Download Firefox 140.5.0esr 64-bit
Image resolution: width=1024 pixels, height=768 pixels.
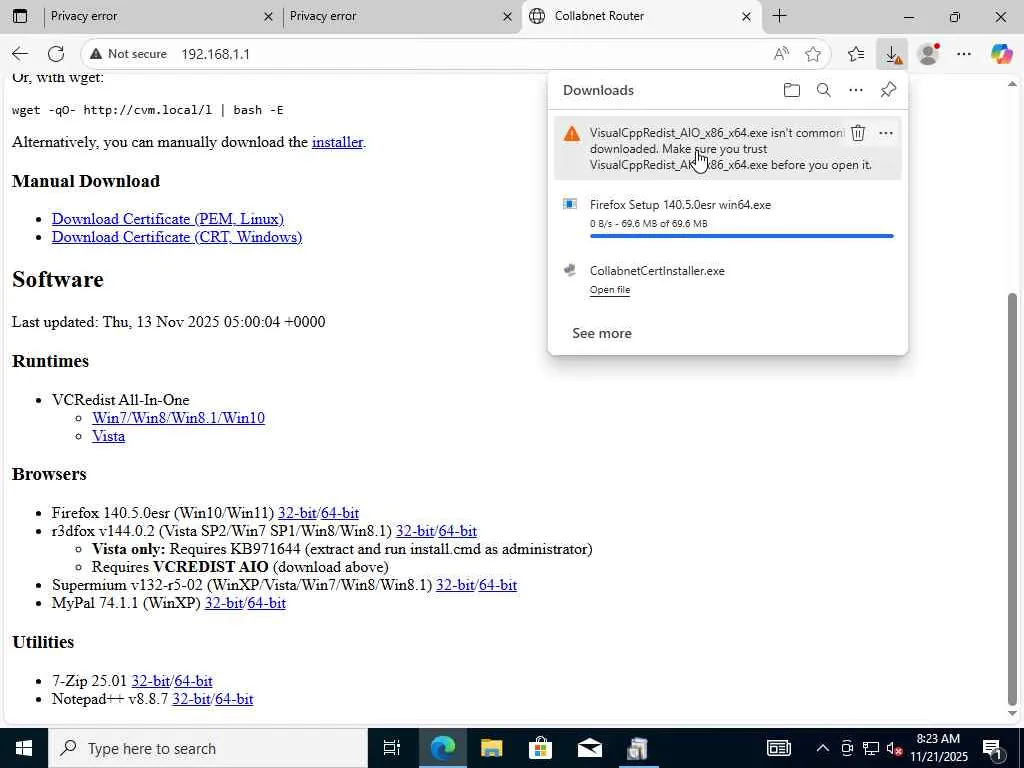[x=340, y=513]
